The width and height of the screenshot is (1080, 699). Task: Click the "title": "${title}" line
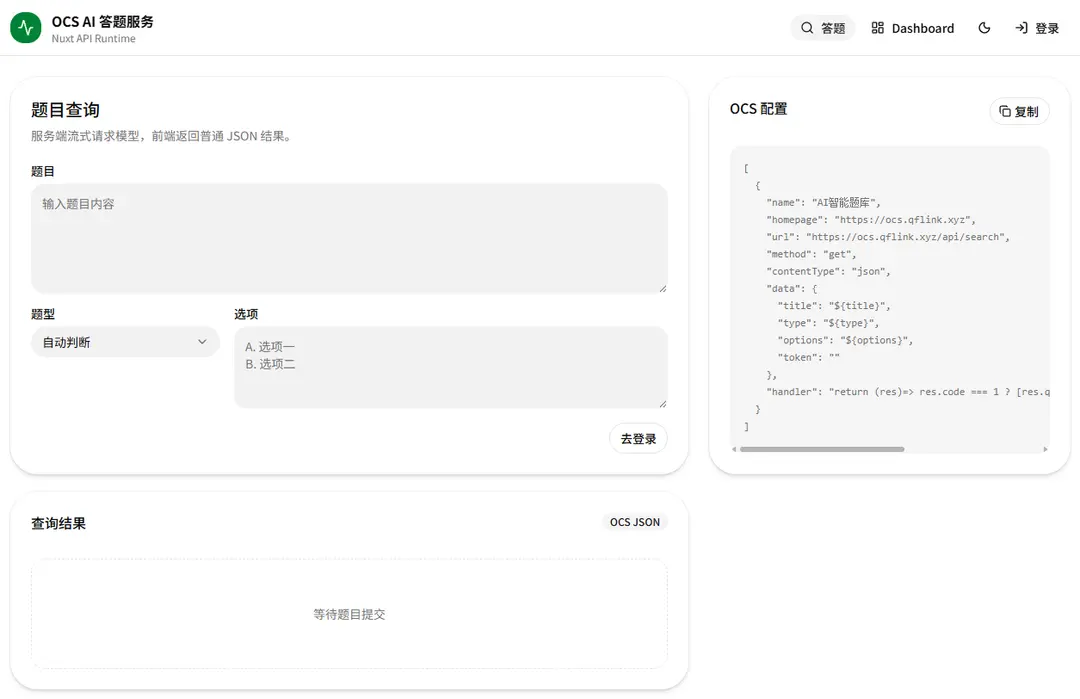[x=833, y=306]
